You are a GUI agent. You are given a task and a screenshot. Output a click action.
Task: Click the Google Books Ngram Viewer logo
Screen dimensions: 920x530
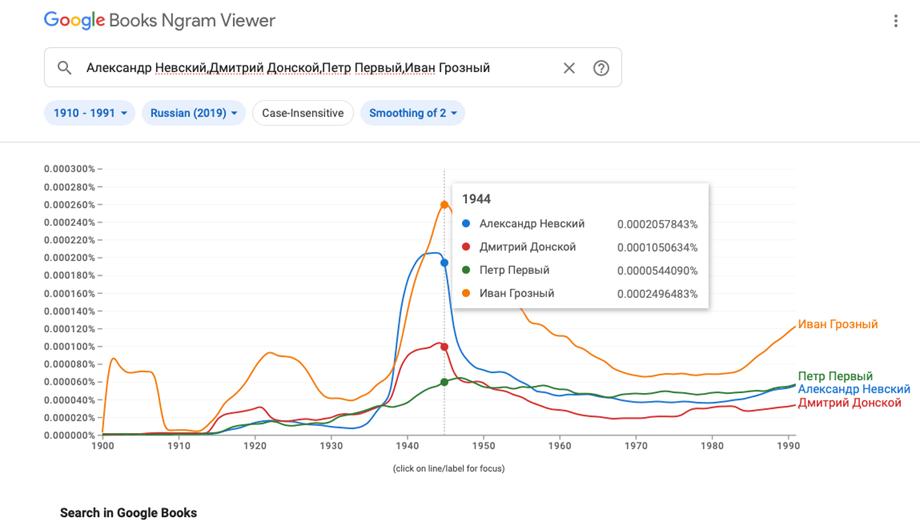pos(160,21)
